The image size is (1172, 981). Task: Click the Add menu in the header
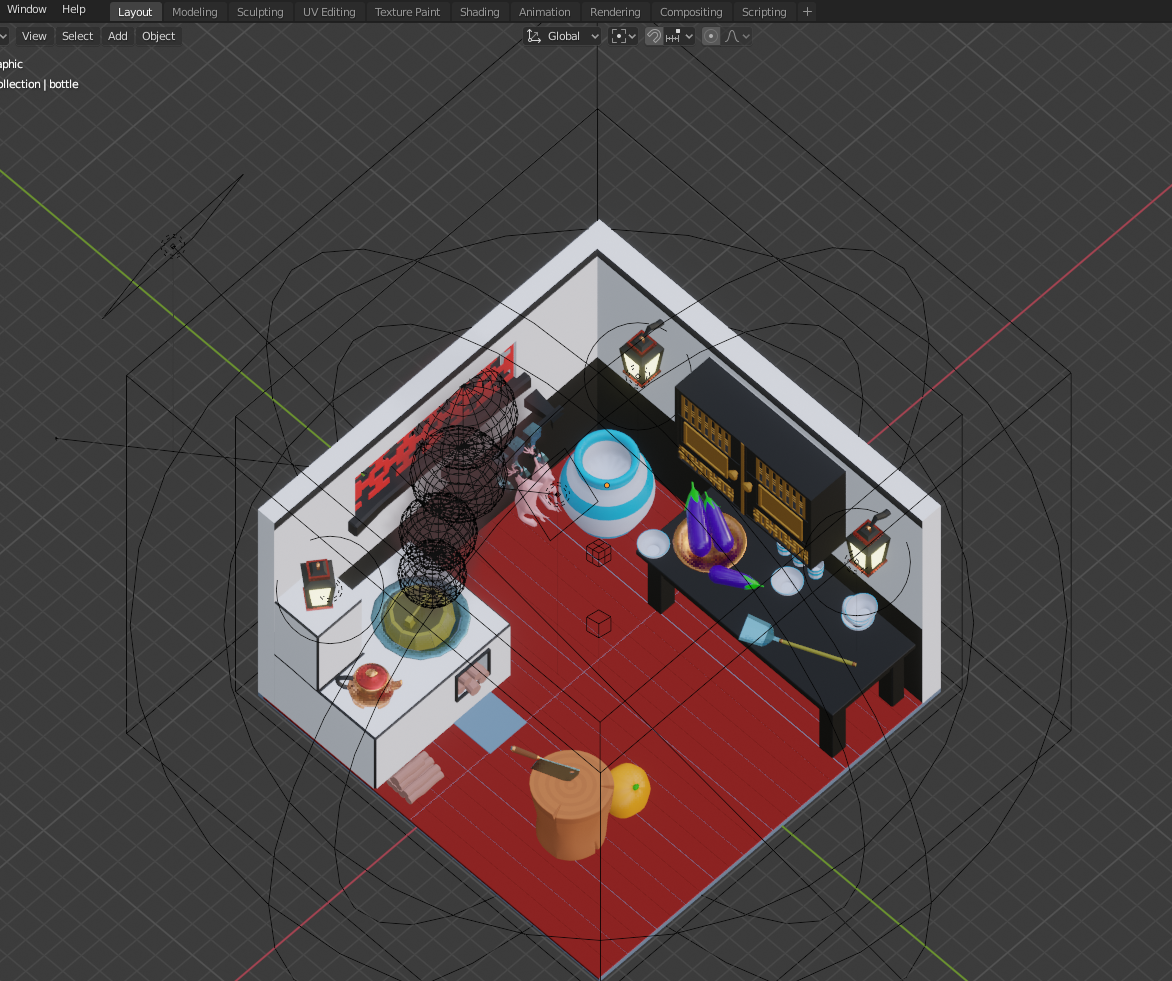pyautogui.click(x=118, y=36)
